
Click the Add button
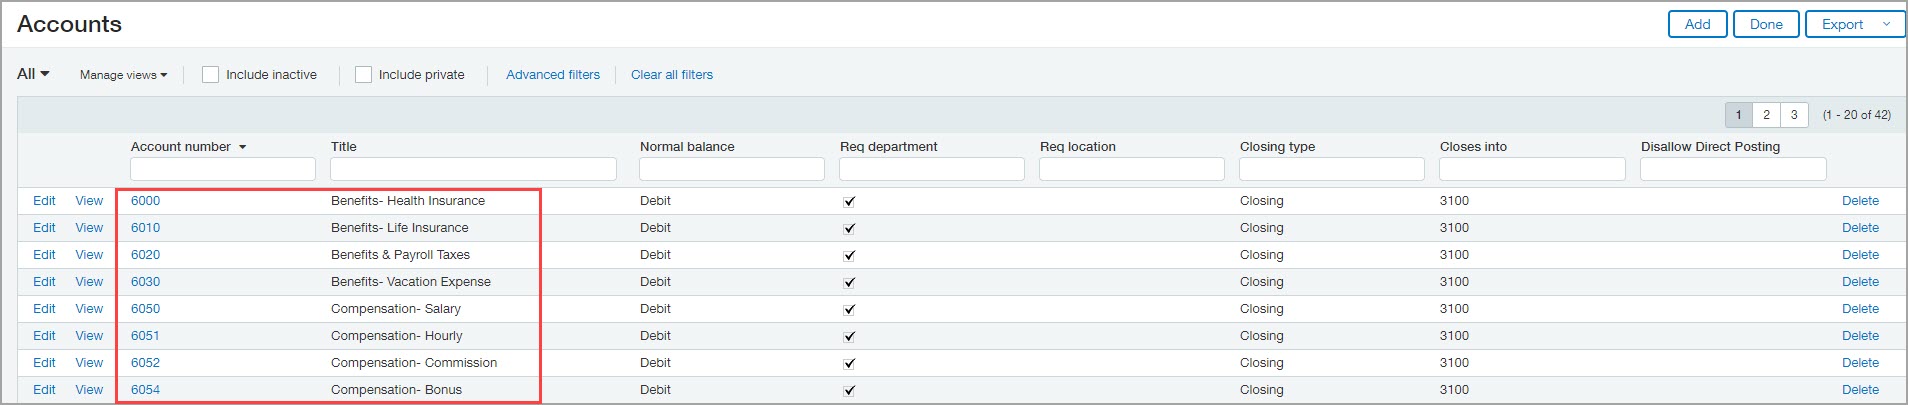click(1698, 24)
